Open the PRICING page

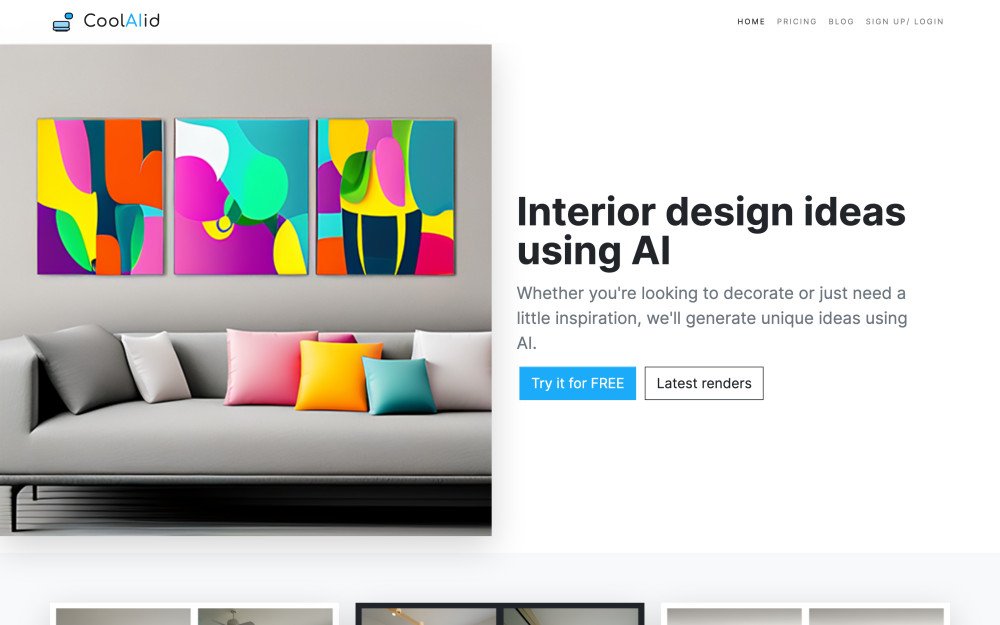coord(797,22)
